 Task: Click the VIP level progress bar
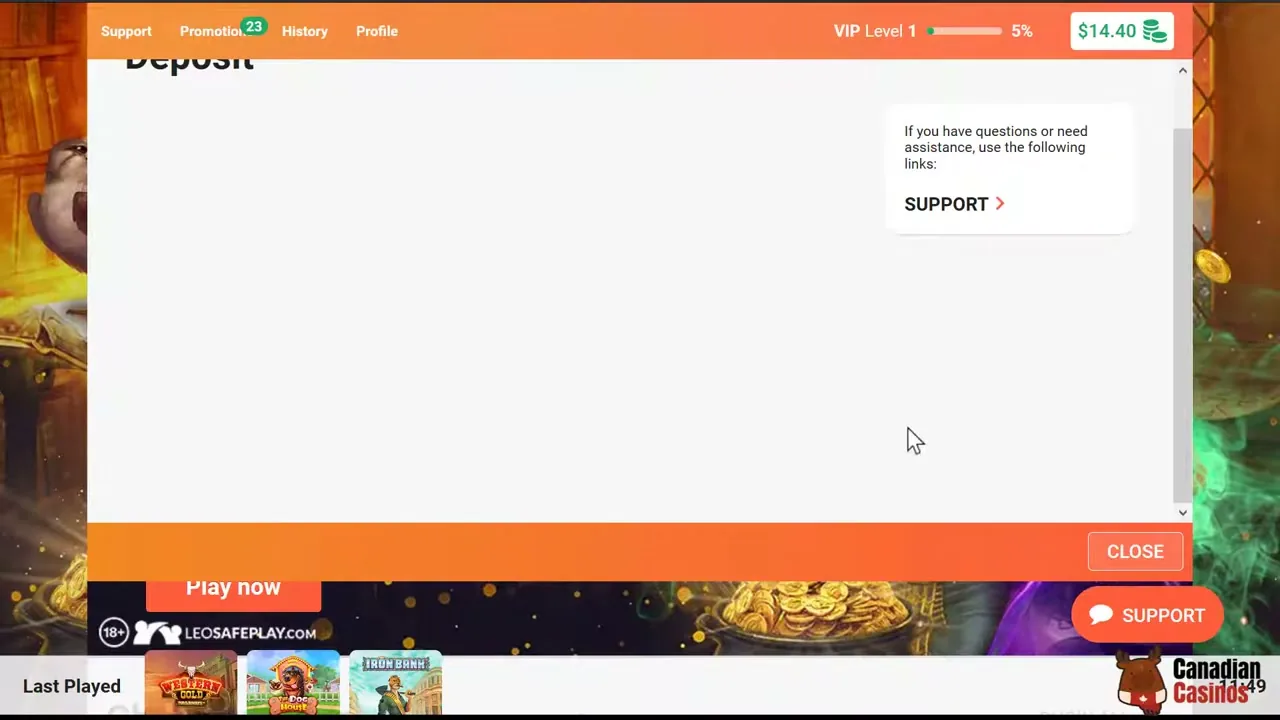[965, 31]
